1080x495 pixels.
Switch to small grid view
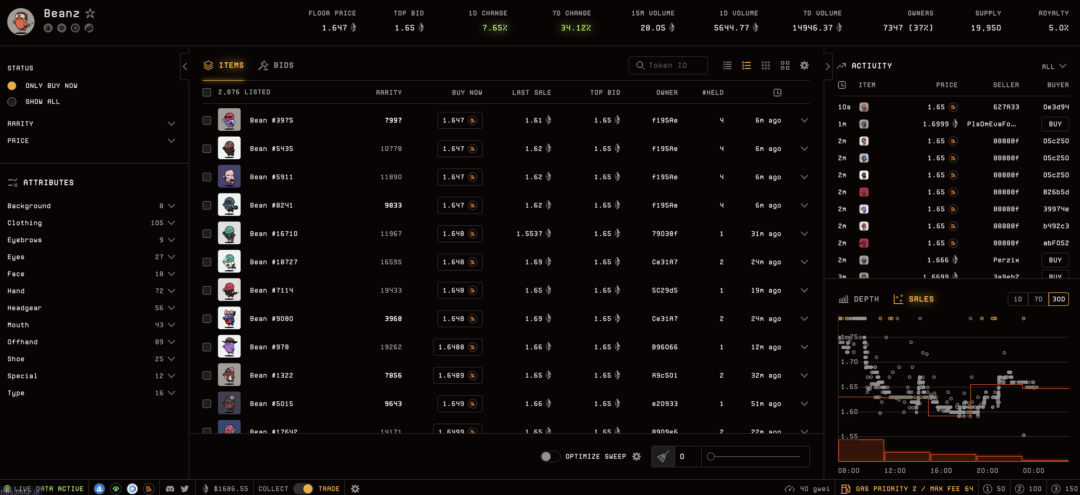[765, 65]
